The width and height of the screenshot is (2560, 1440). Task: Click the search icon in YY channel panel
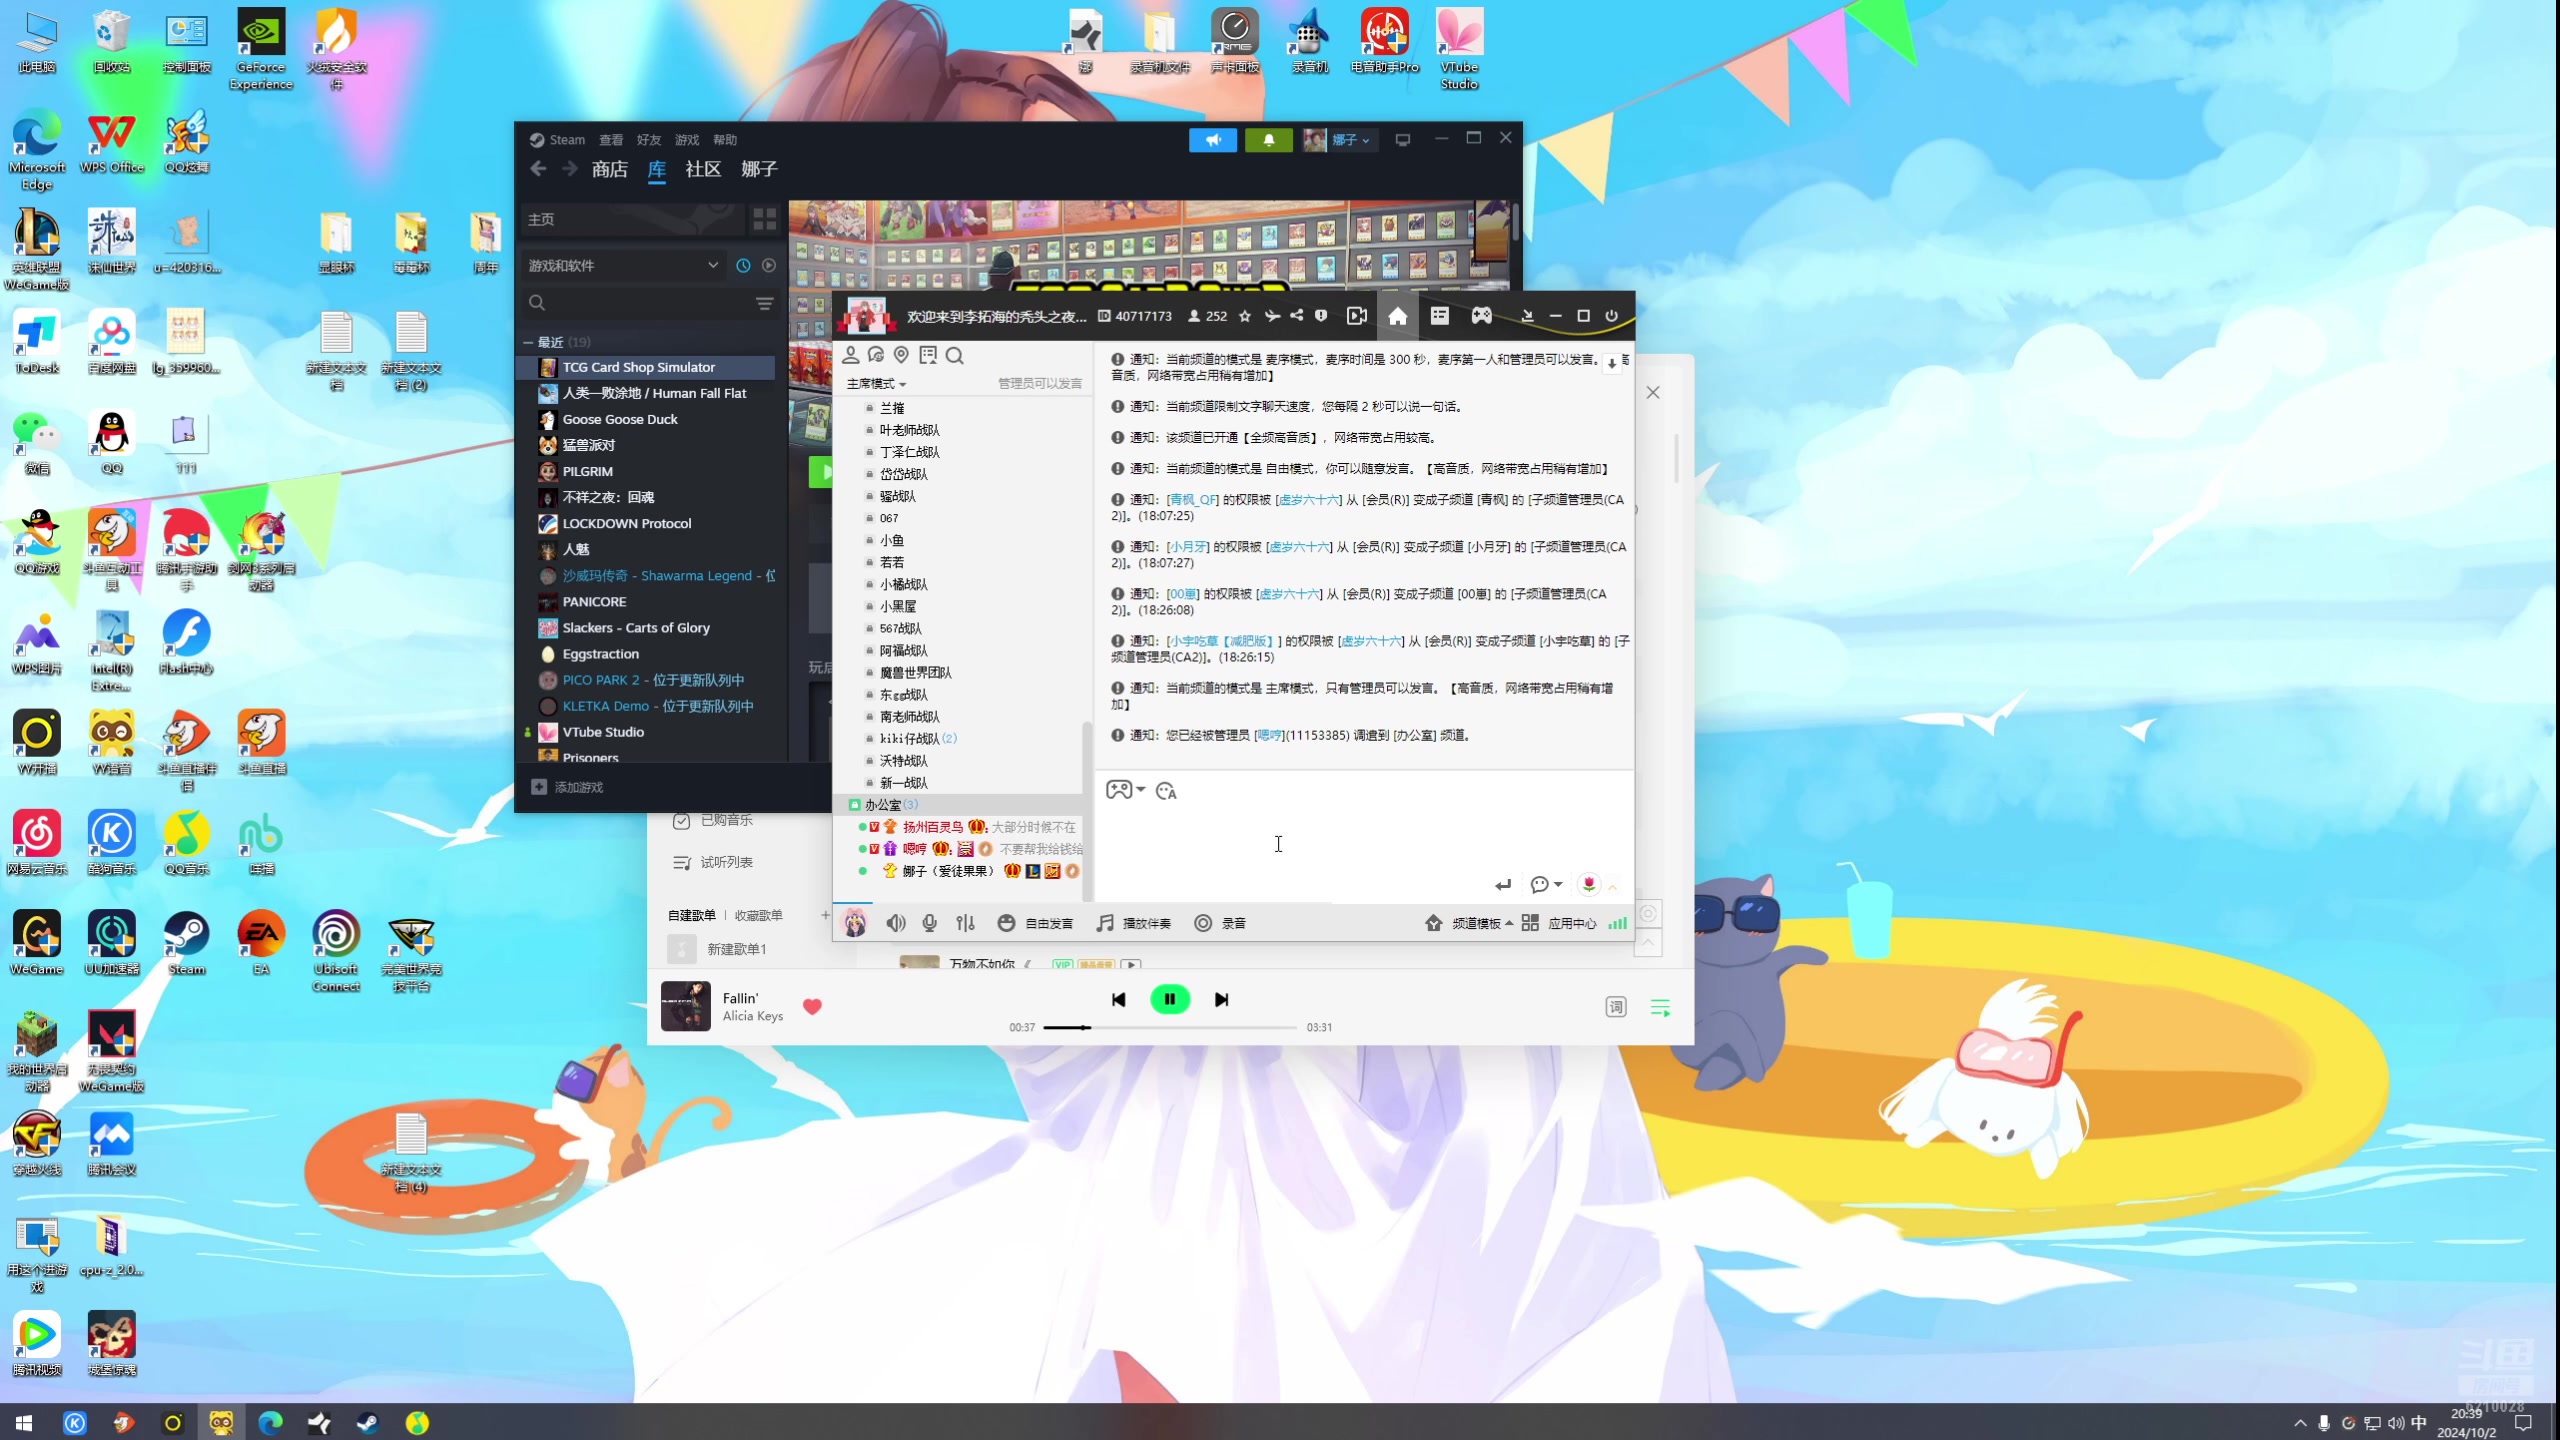click(x=955, y=356)
